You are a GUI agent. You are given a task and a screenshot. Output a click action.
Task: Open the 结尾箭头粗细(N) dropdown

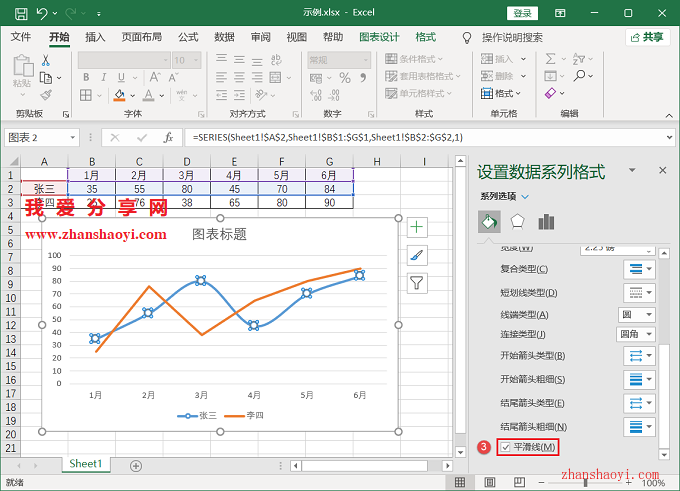point(640,427)
